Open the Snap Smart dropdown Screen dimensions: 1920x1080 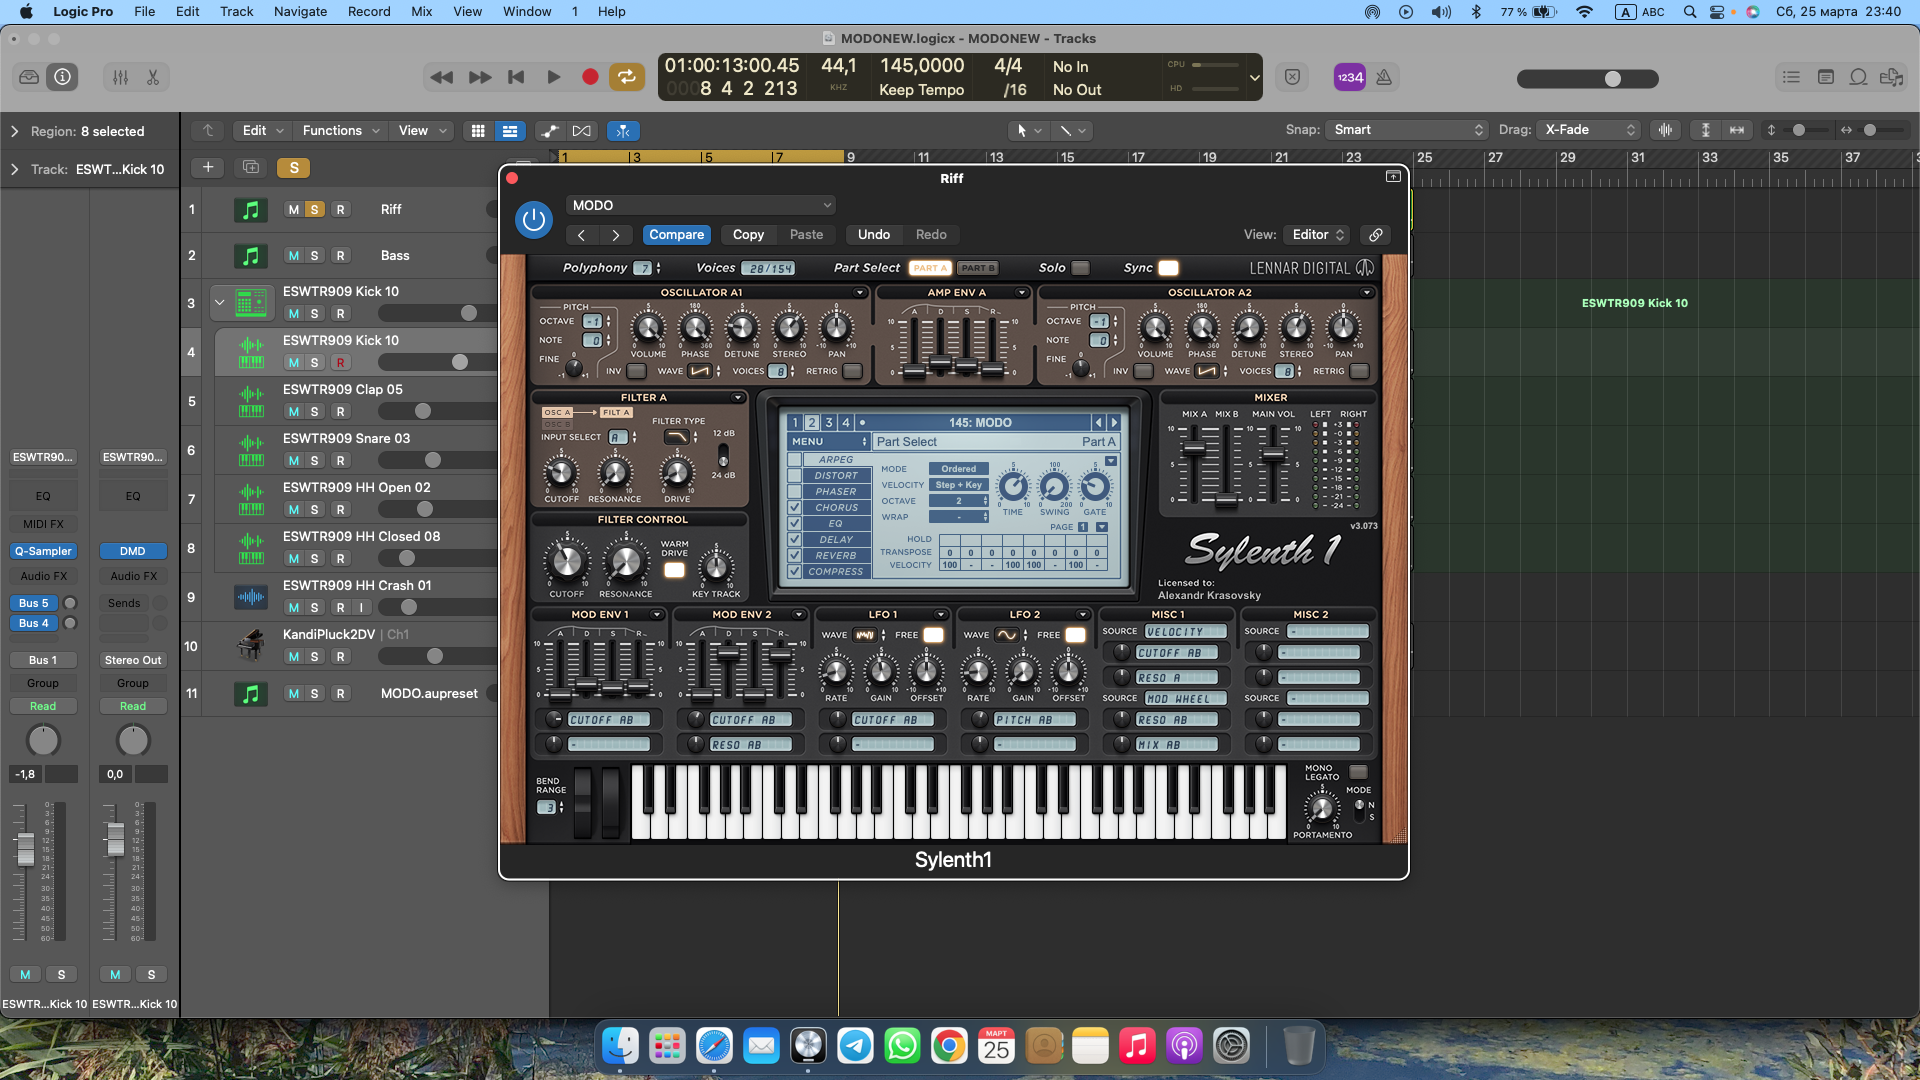(1406, 130)
